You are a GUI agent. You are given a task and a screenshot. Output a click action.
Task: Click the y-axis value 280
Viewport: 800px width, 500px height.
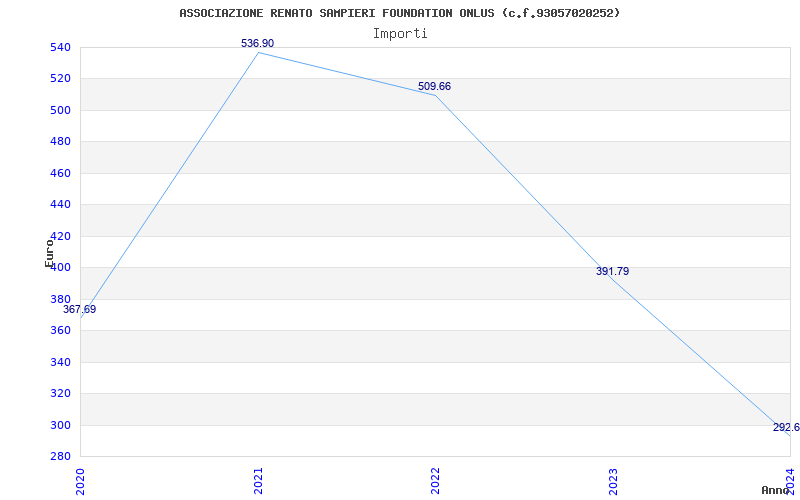(x=60, y=456)
